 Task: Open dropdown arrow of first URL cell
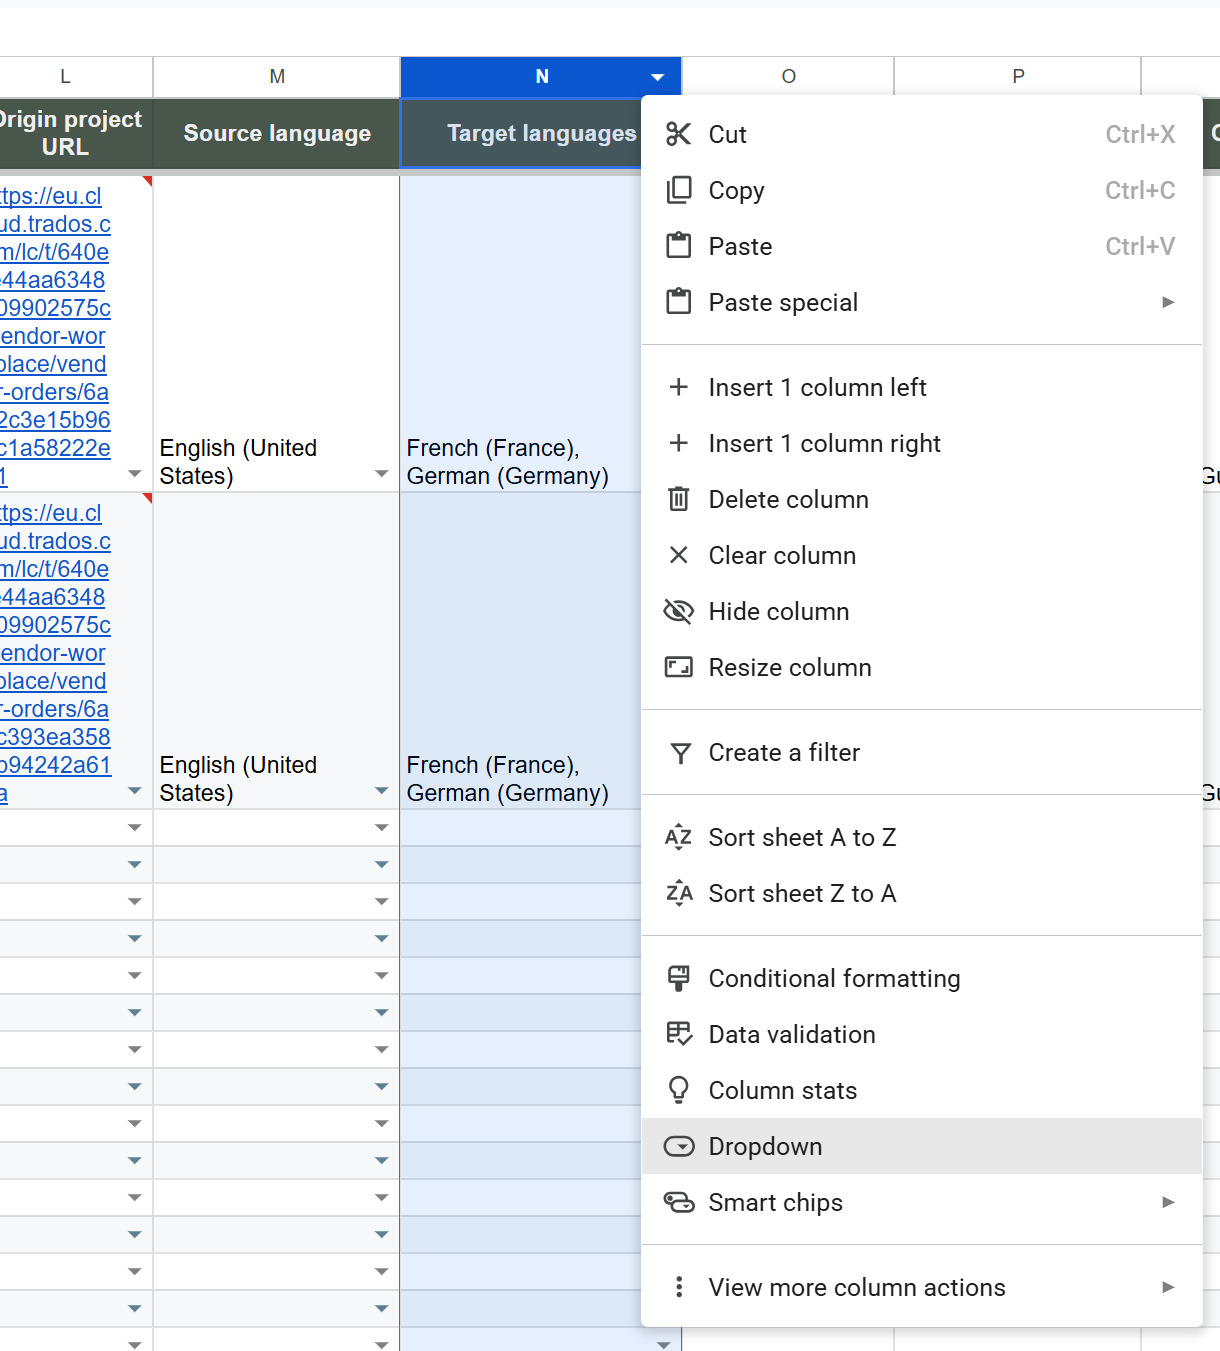coord(134,474)
